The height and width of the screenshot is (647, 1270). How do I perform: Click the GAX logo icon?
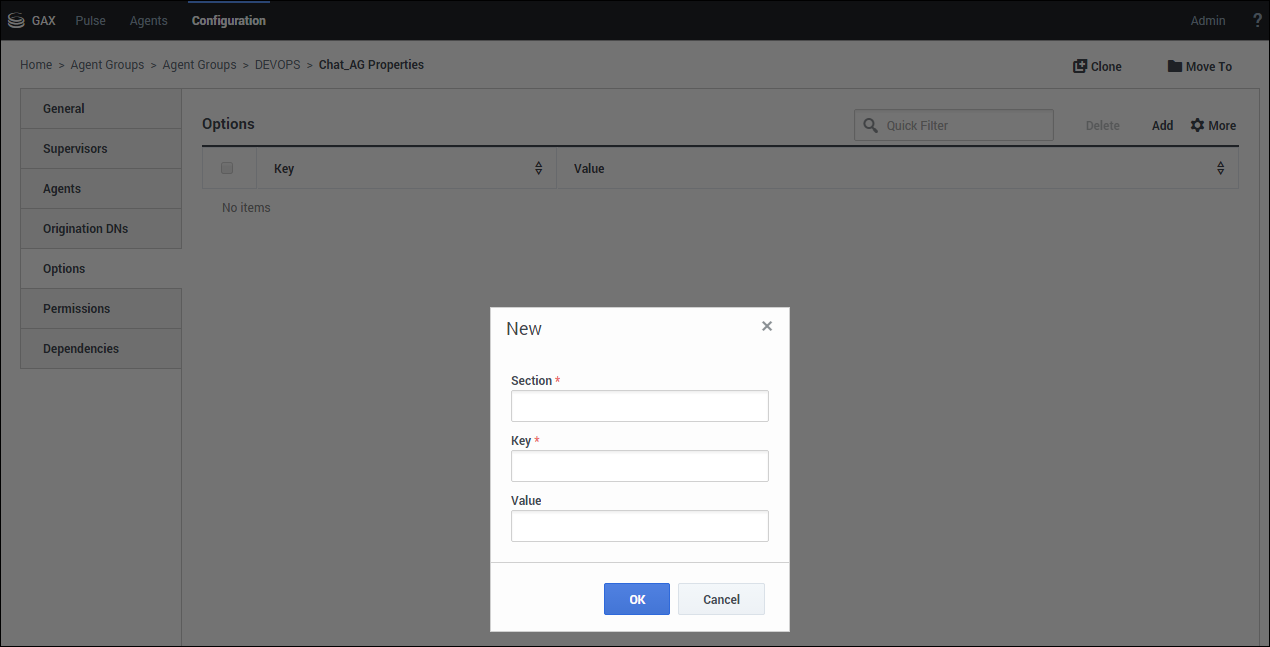tap(16, 21)
